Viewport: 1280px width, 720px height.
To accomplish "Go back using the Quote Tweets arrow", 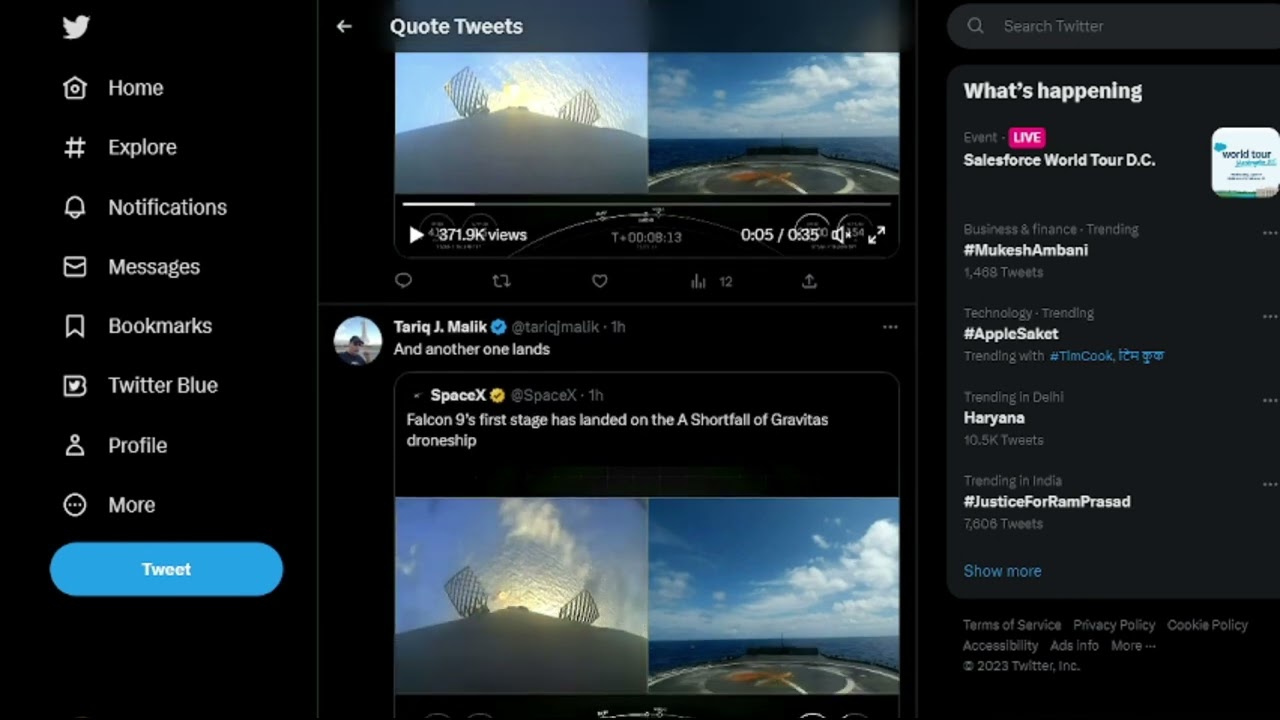I will pos(344,26).
